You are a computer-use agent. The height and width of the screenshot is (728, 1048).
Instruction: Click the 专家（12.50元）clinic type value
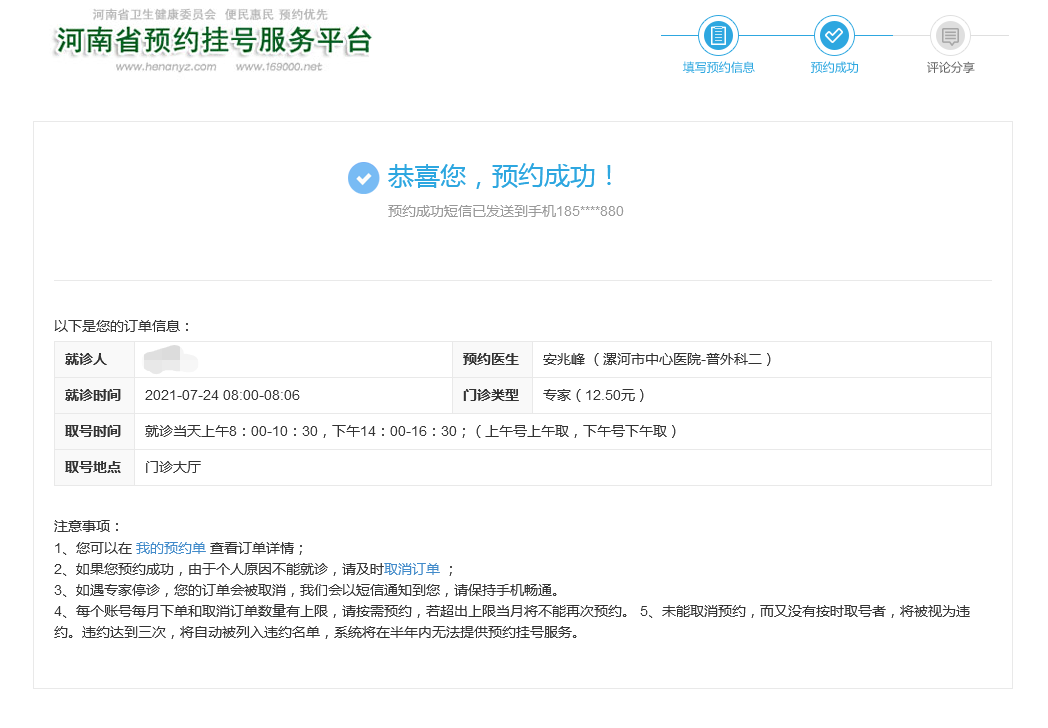pos(594,396)
